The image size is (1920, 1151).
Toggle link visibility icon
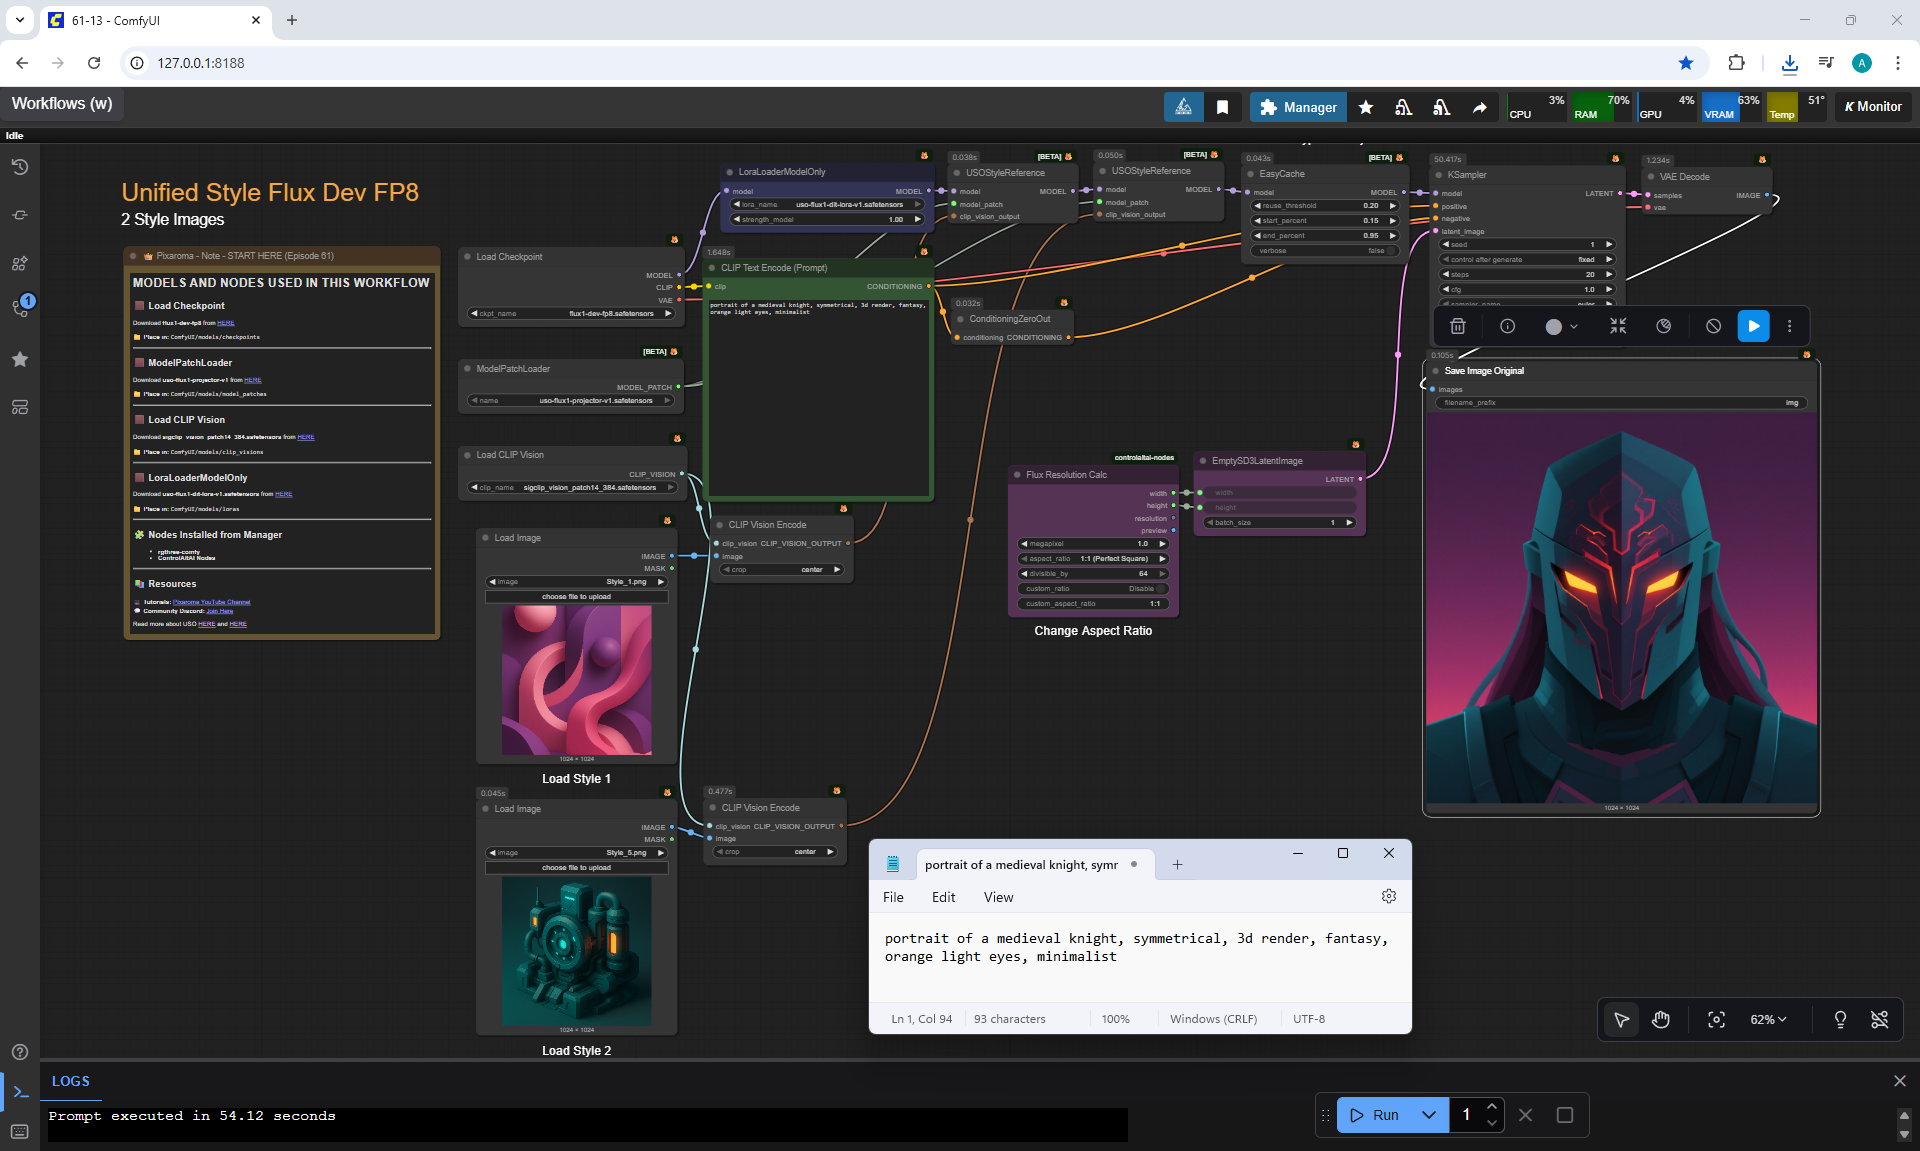(1879, 1019)
